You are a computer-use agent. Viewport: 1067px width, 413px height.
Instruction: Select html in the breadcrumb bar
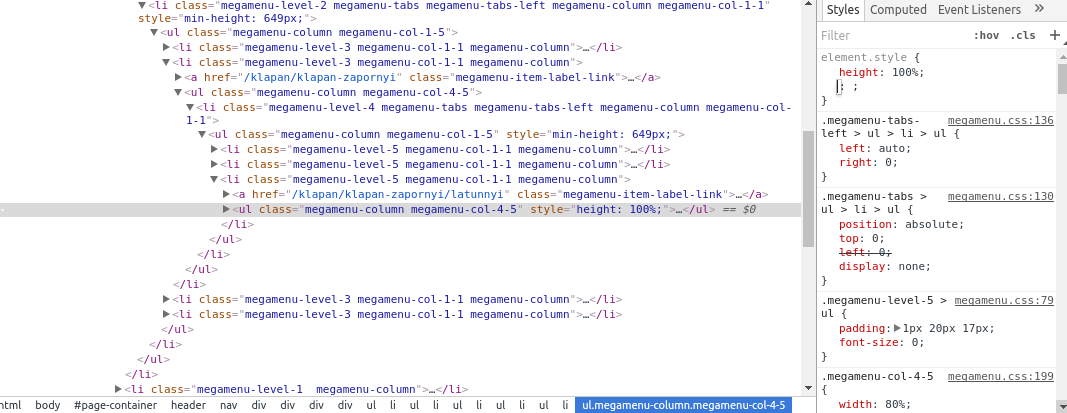10,406
